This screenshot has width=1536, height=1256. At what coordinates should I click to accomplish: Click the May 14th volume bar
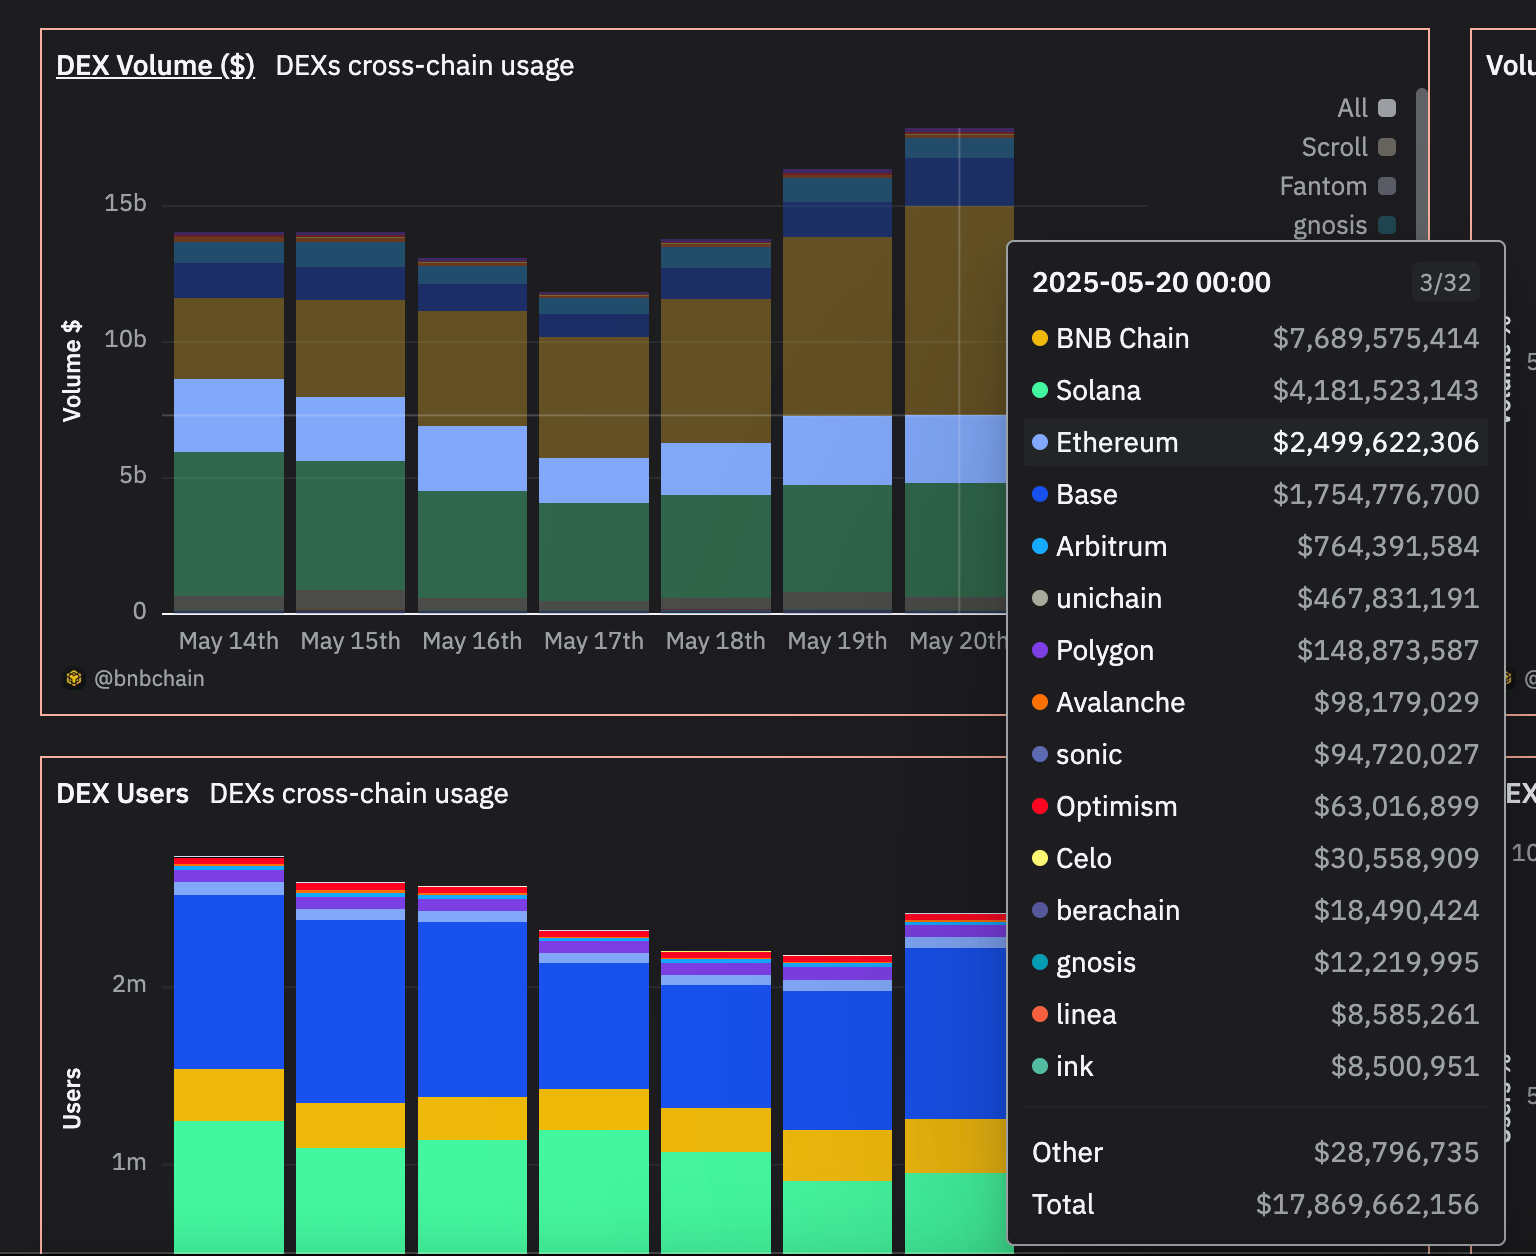[229, 422]
